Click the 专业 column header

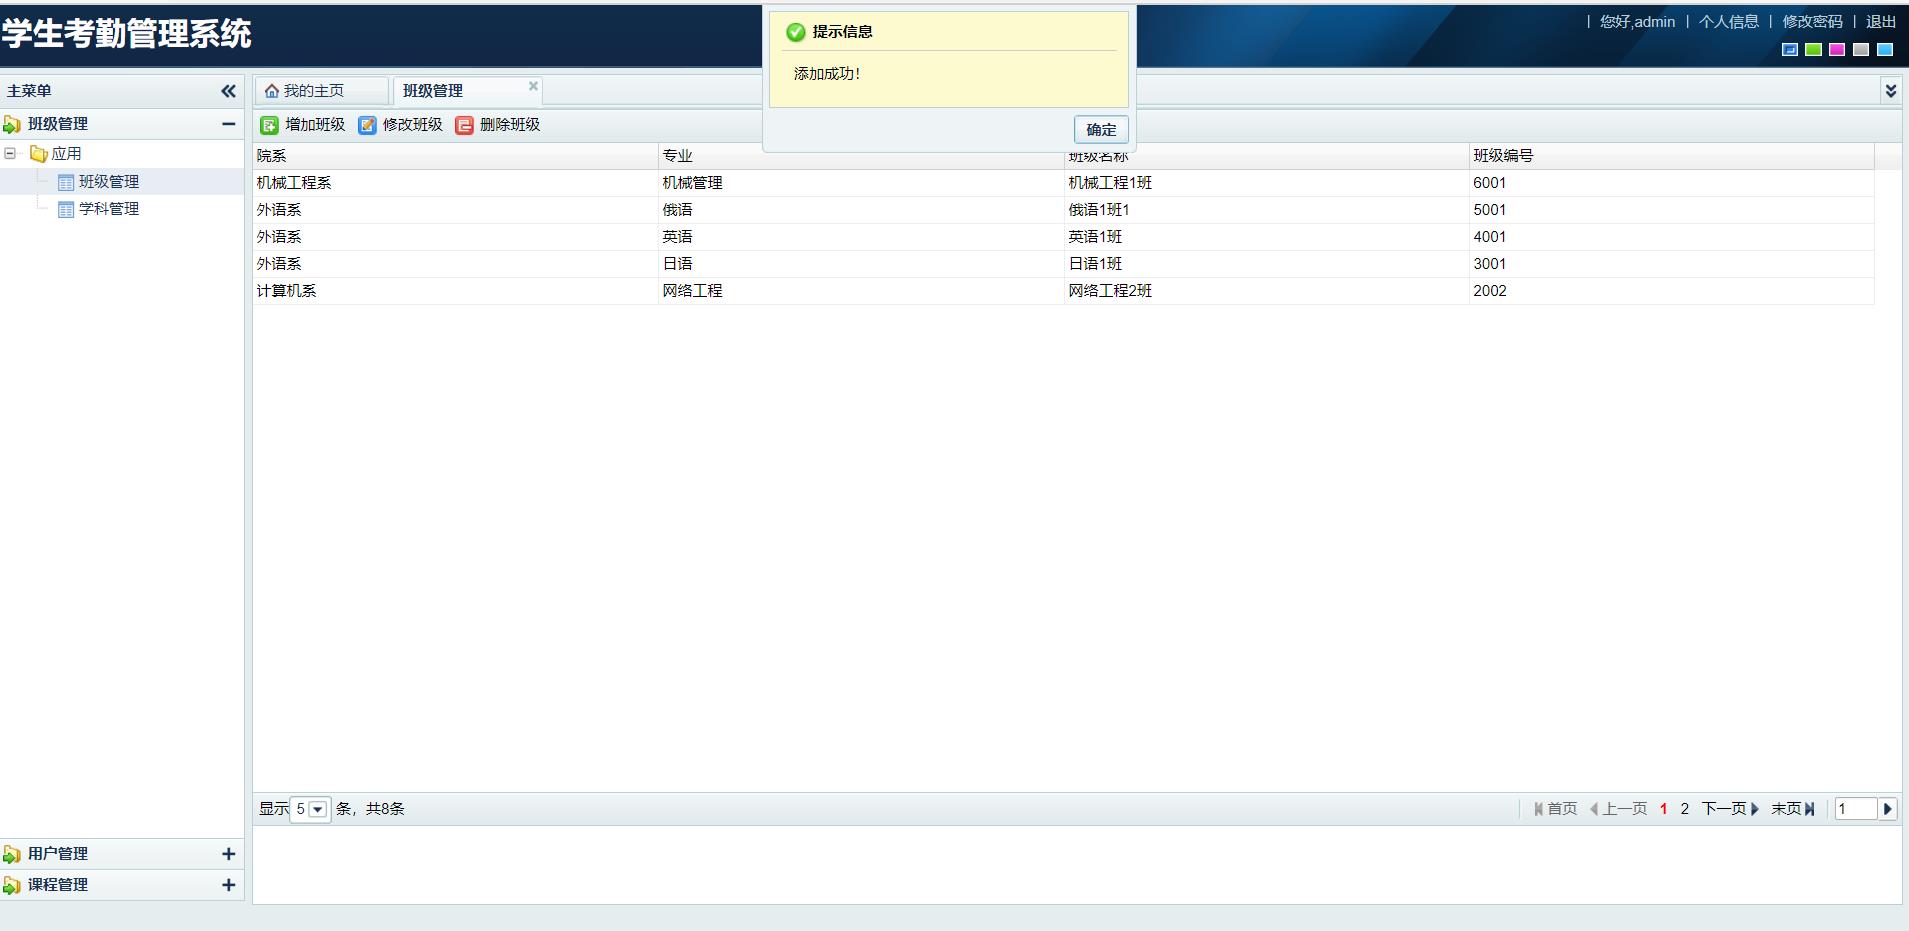(861, 156)
